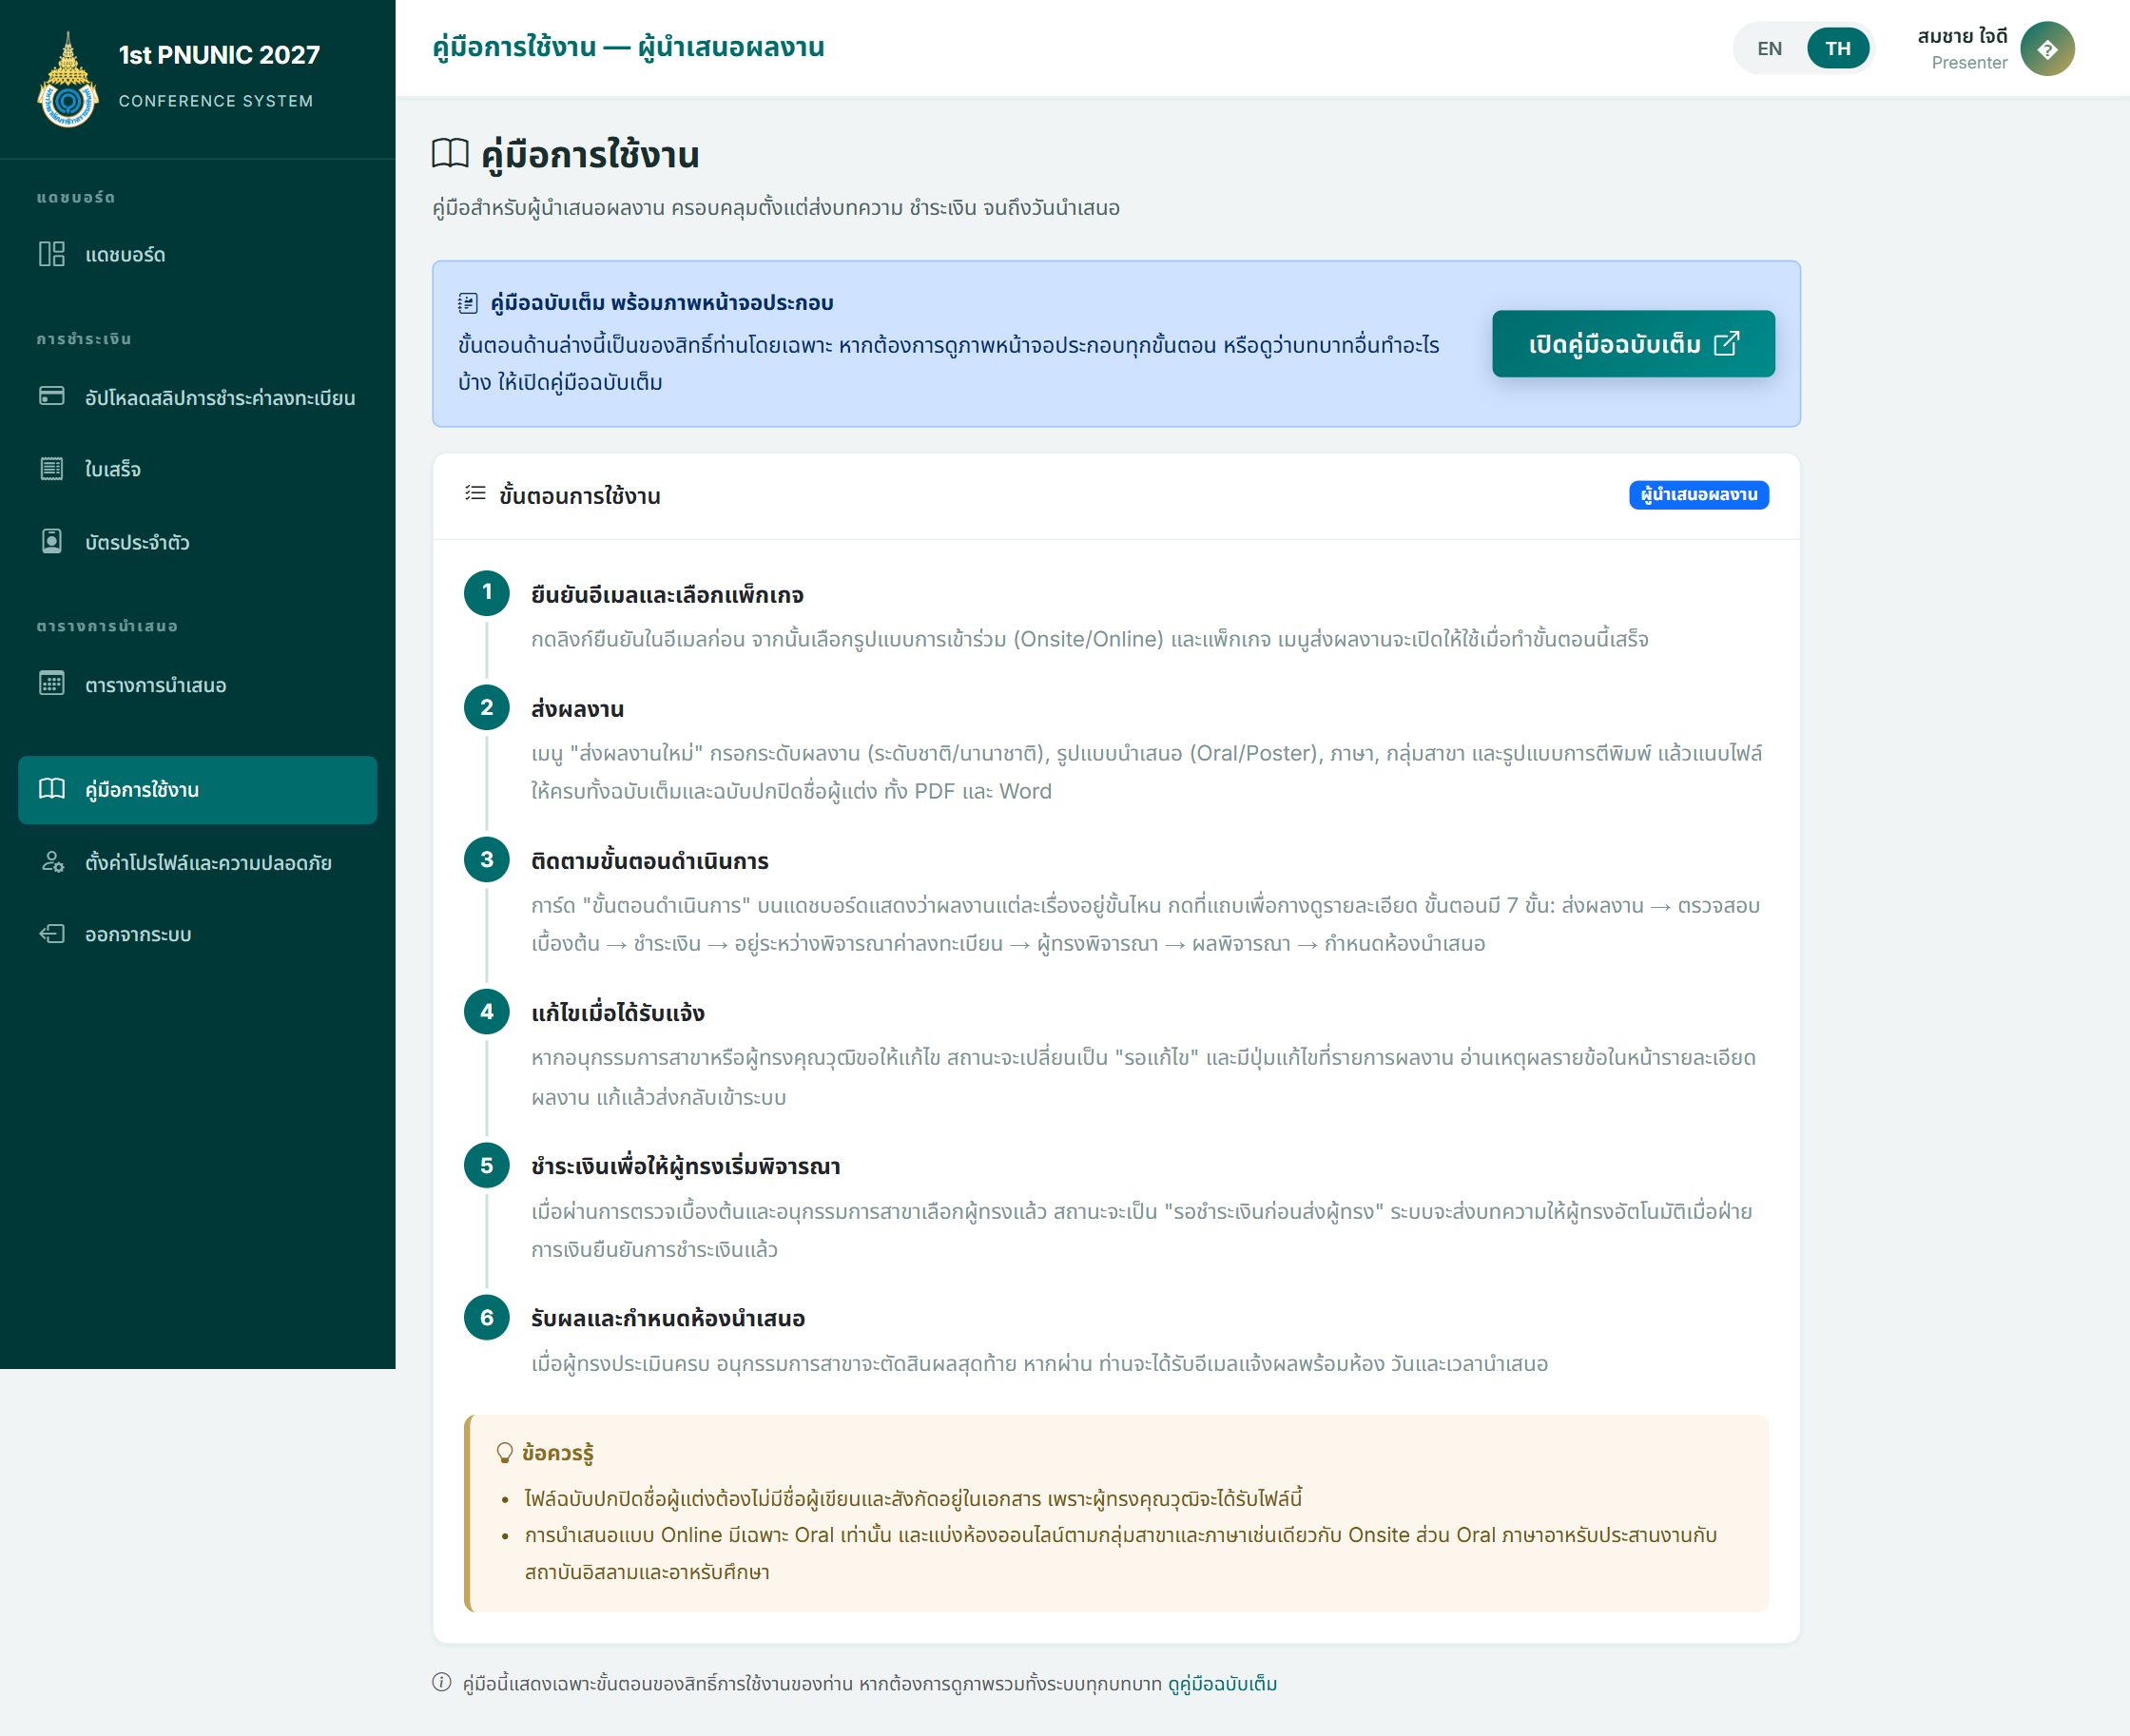This screenshot has width=2130, height=1736.
Task: Click step 3 heading ติดตามขั้นตอนดำเนินการ
Action: pyautogui.click(x=650, y=861)
